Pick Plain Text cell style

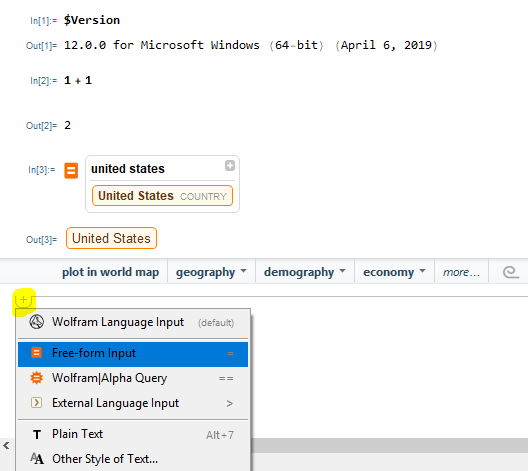point(133,434)
